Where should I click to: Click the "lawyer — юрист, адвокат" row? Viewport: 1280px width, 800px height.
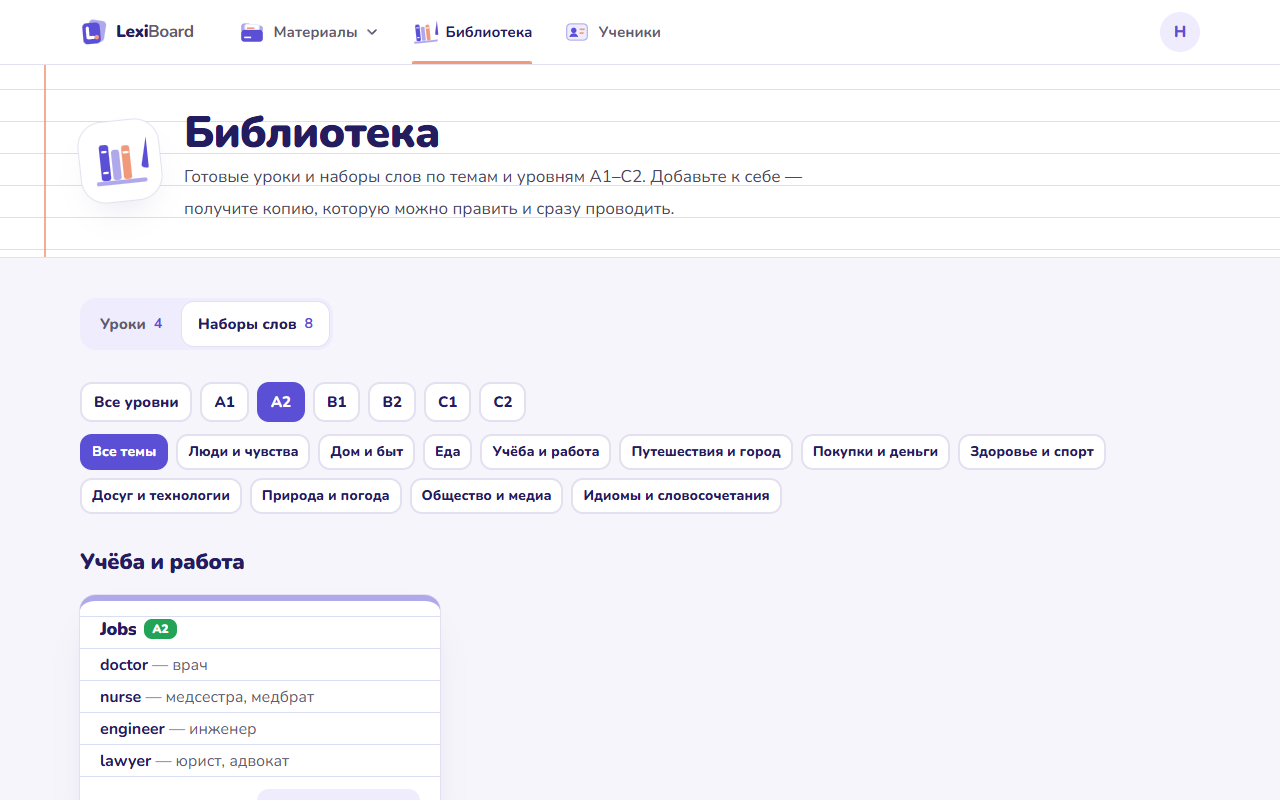[x=260, y=761]
